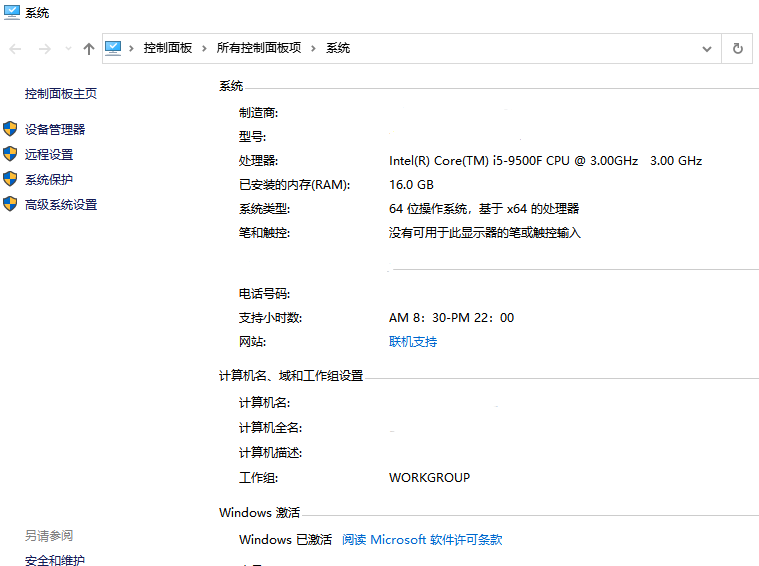Image resolution: width=759 pixels, height=566 pixels.
Task: Click the shield icon beside 系统保护
Action: [x=10, y=179]
